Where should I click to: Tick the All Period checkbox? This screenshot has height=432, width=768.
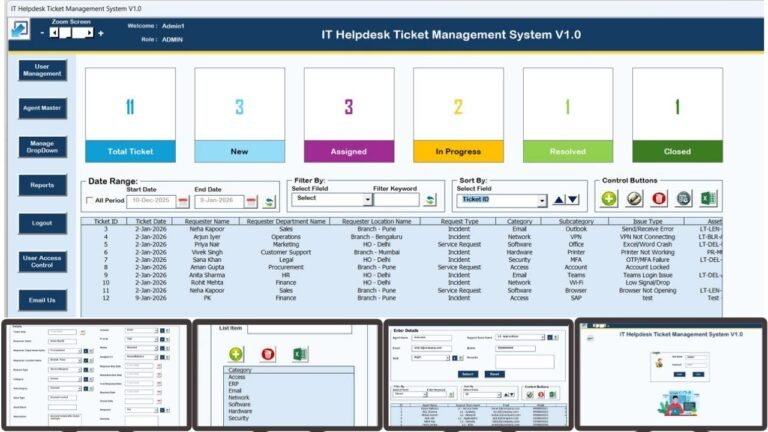point(90,200)
